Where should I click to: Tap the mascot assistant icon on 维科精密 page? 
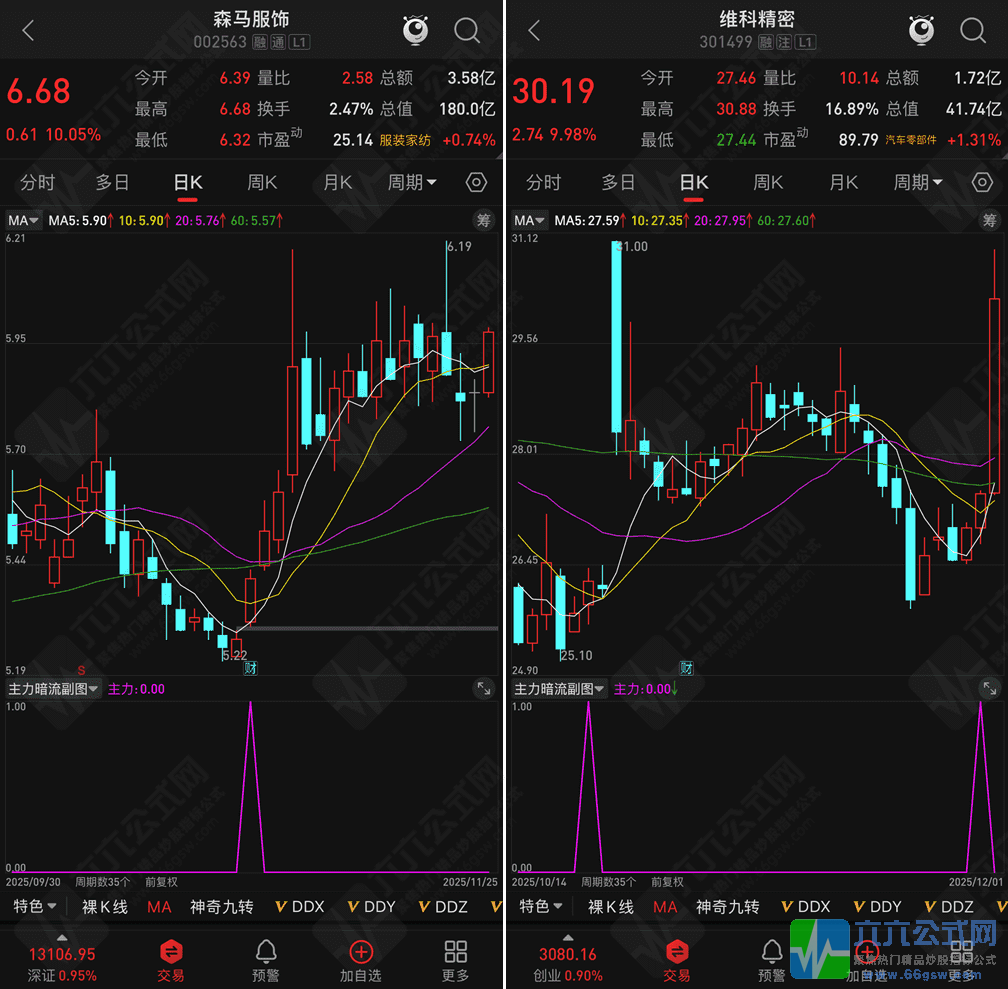[x=921, y=30]
